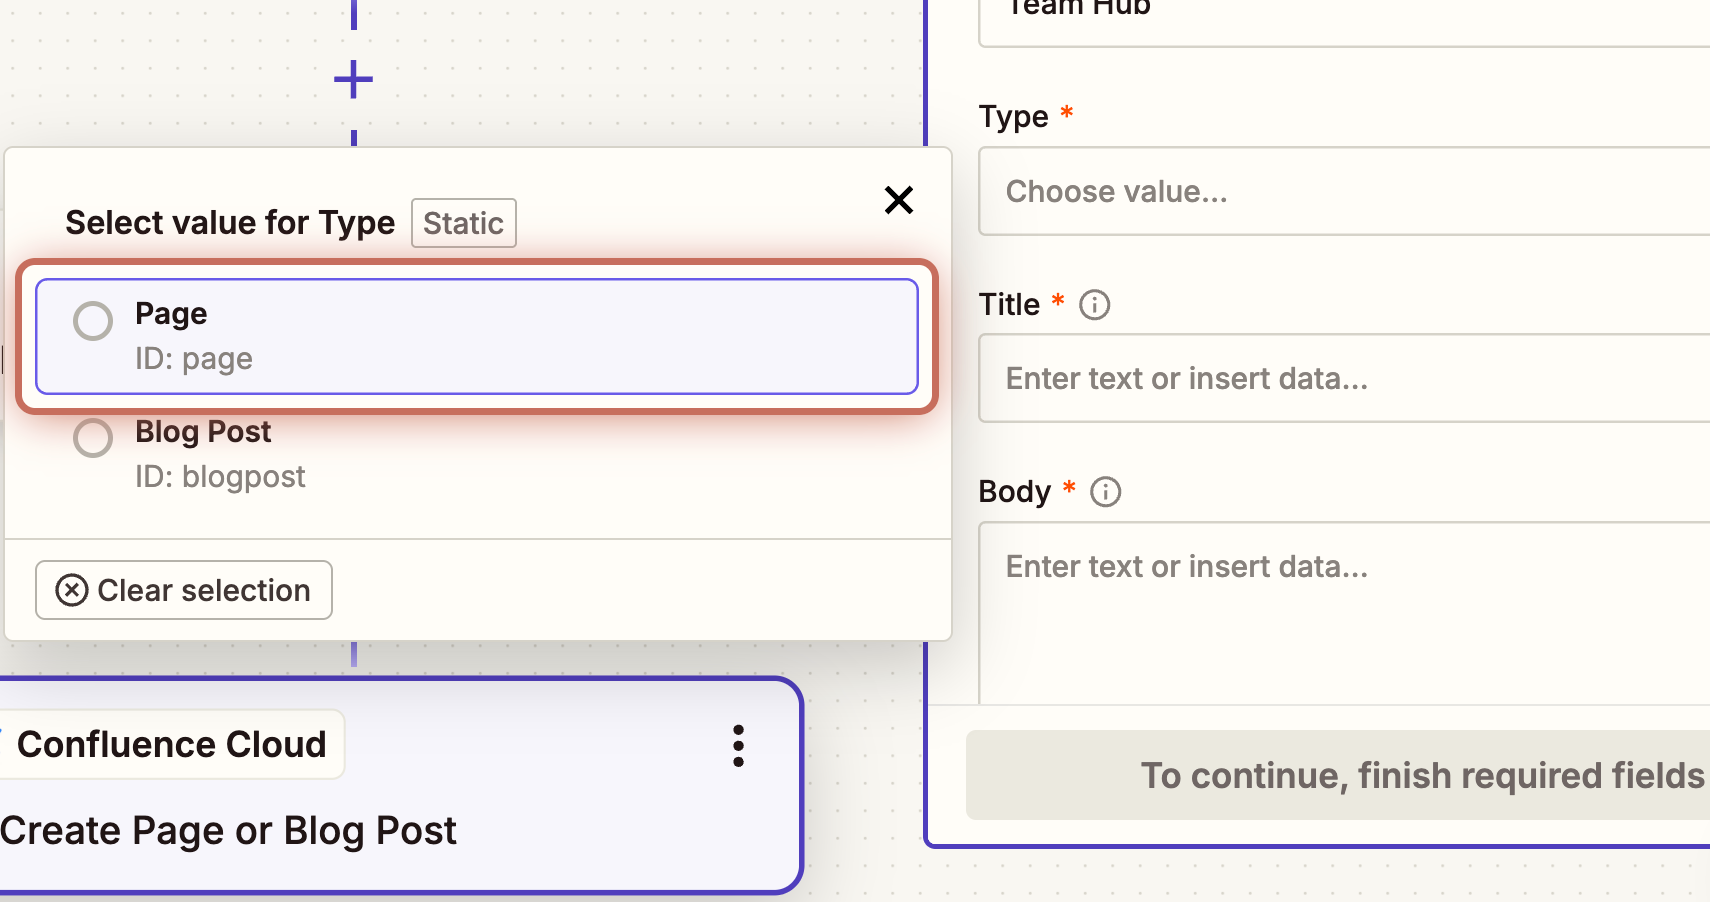Show info tooltip icon beside Title

(1095, 305)
